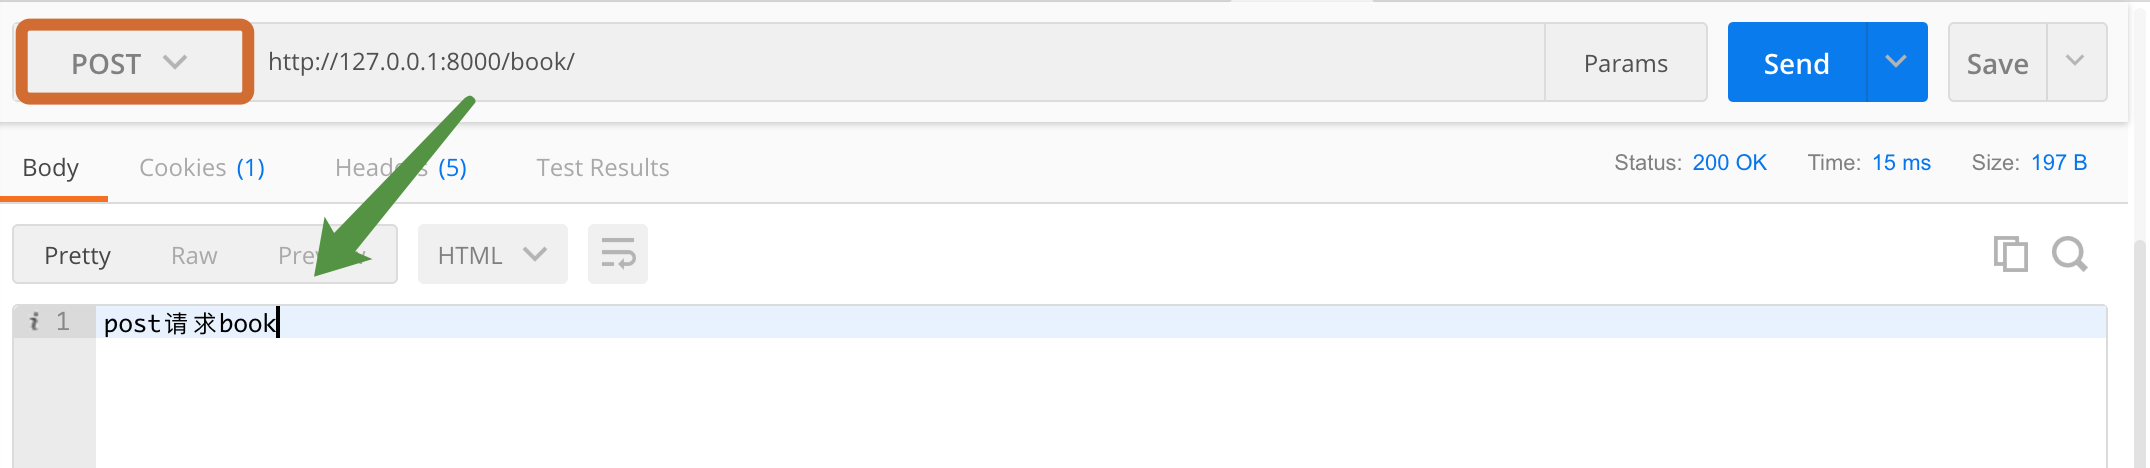Switch to Raw view mode

pos(194,255)
